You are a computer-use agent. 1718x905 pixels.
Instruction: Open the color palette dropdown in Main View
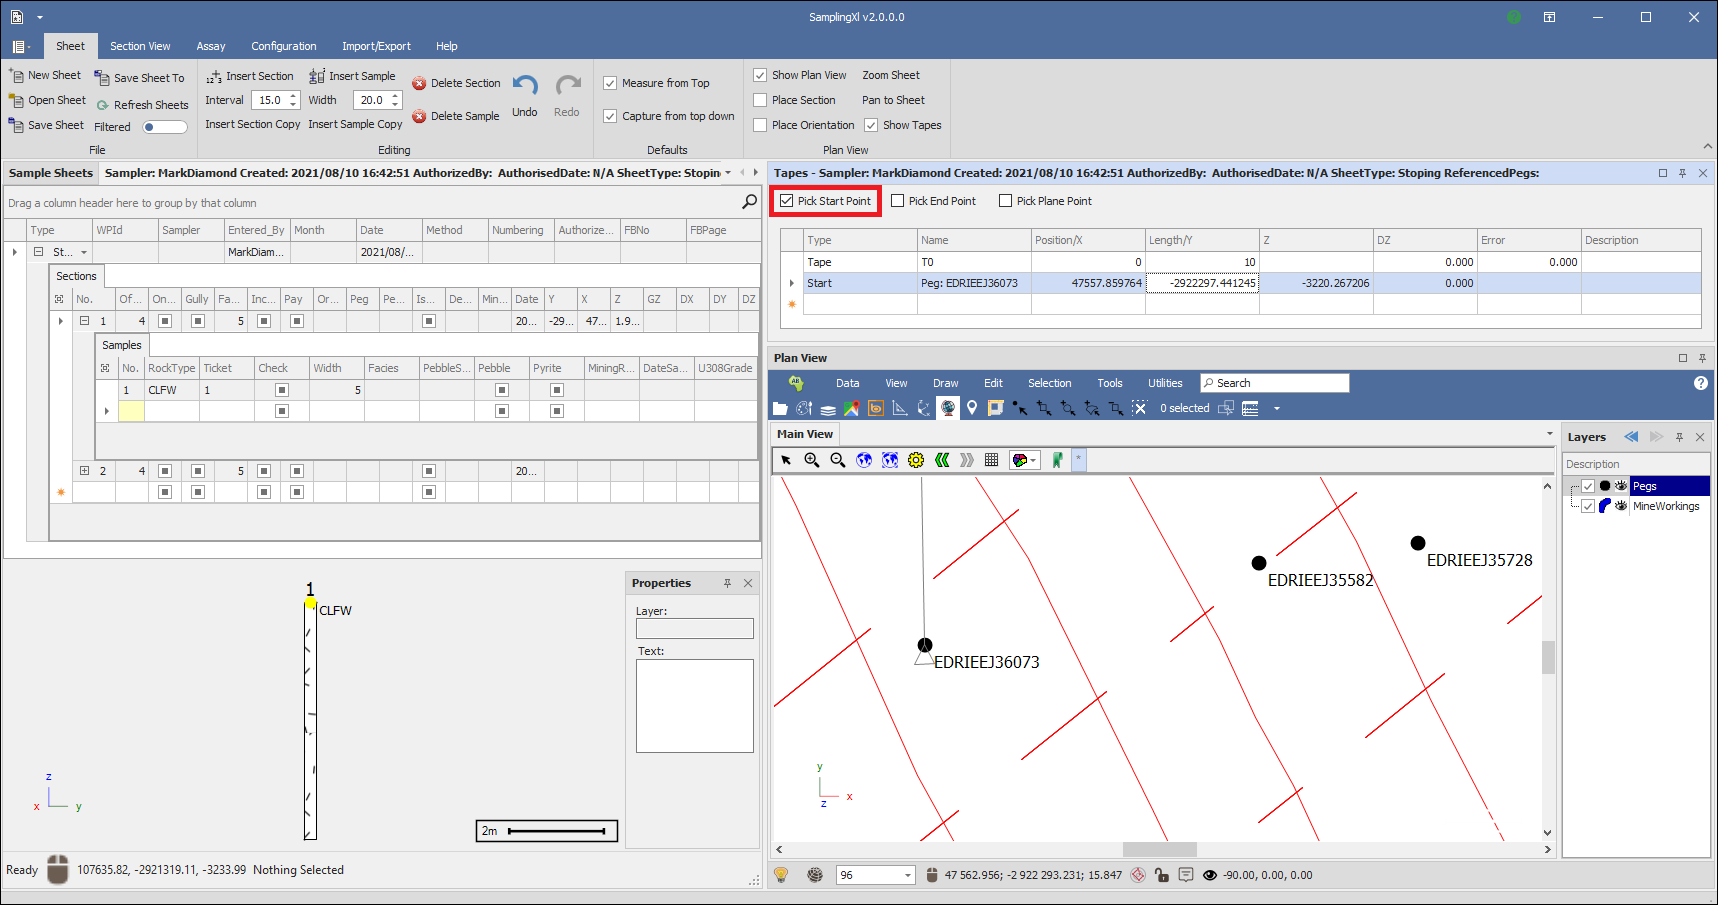(x=1025, y=460)
